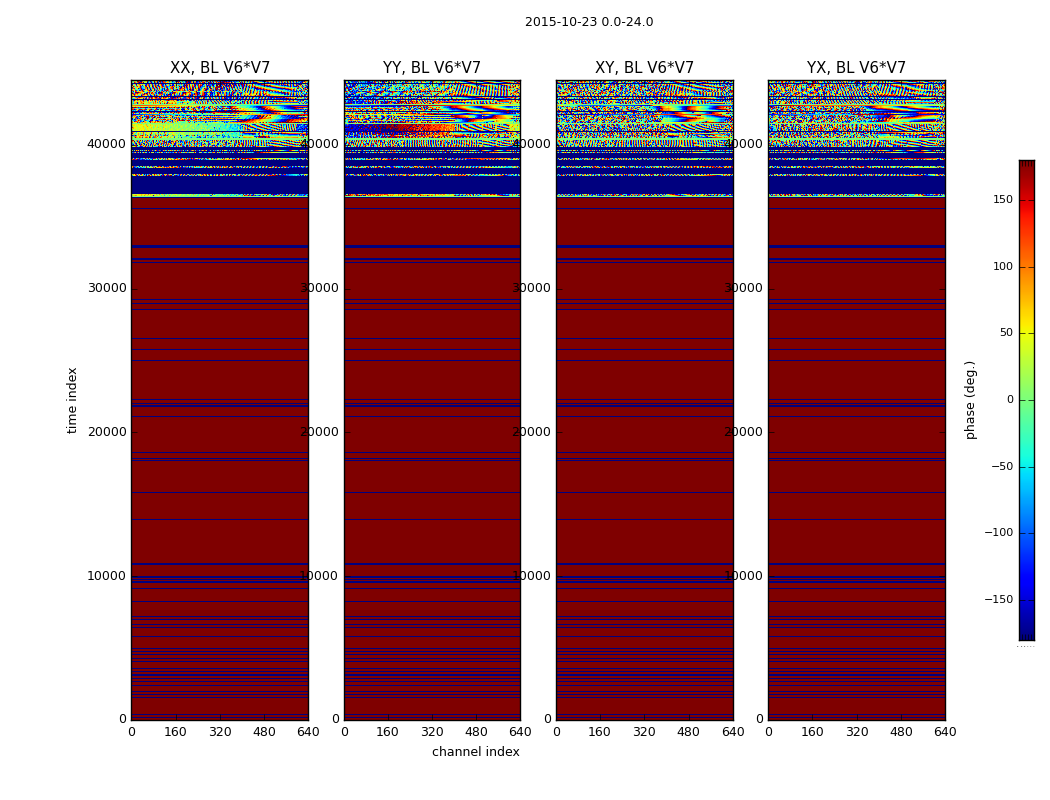Click inside the YY phase waterfall panel
The height and width of the screenshot is (800, 1050).
tap(431, 450)
